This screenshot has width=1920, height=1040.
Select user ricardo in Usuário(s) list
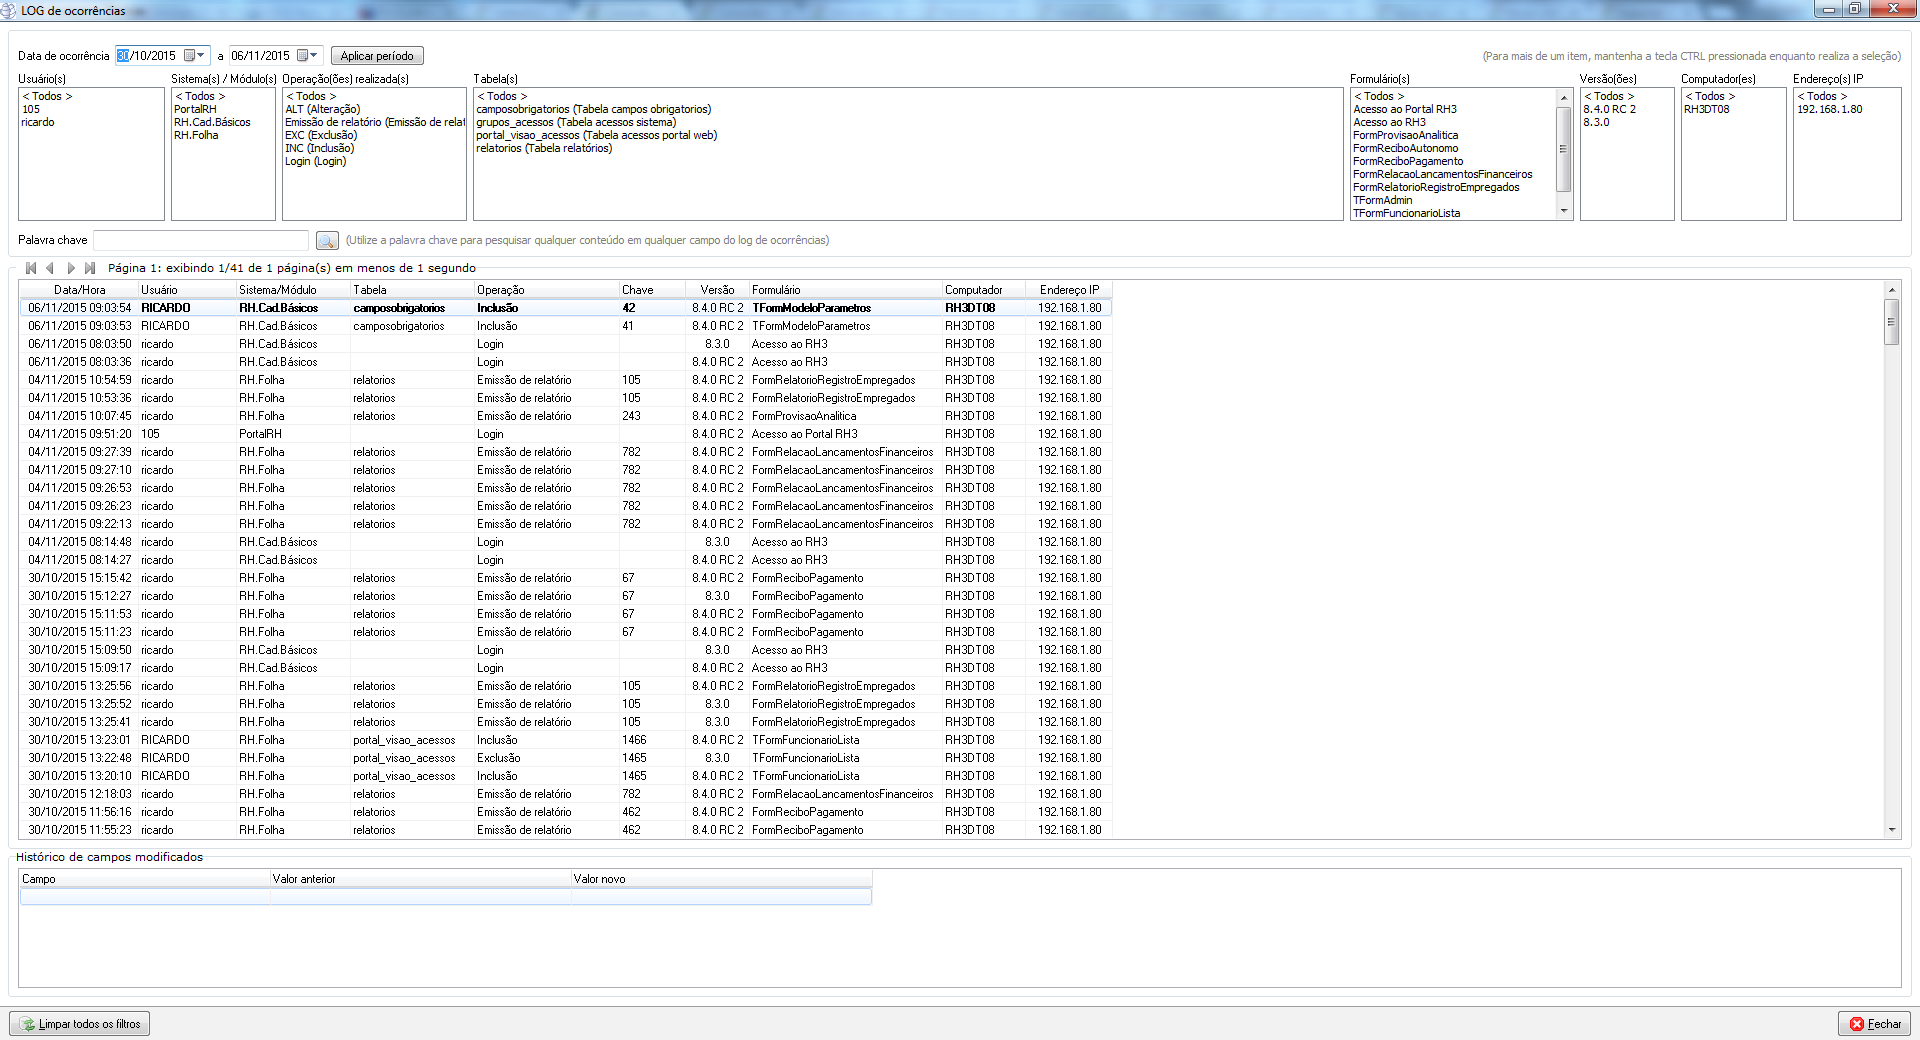tap(38, 122)
